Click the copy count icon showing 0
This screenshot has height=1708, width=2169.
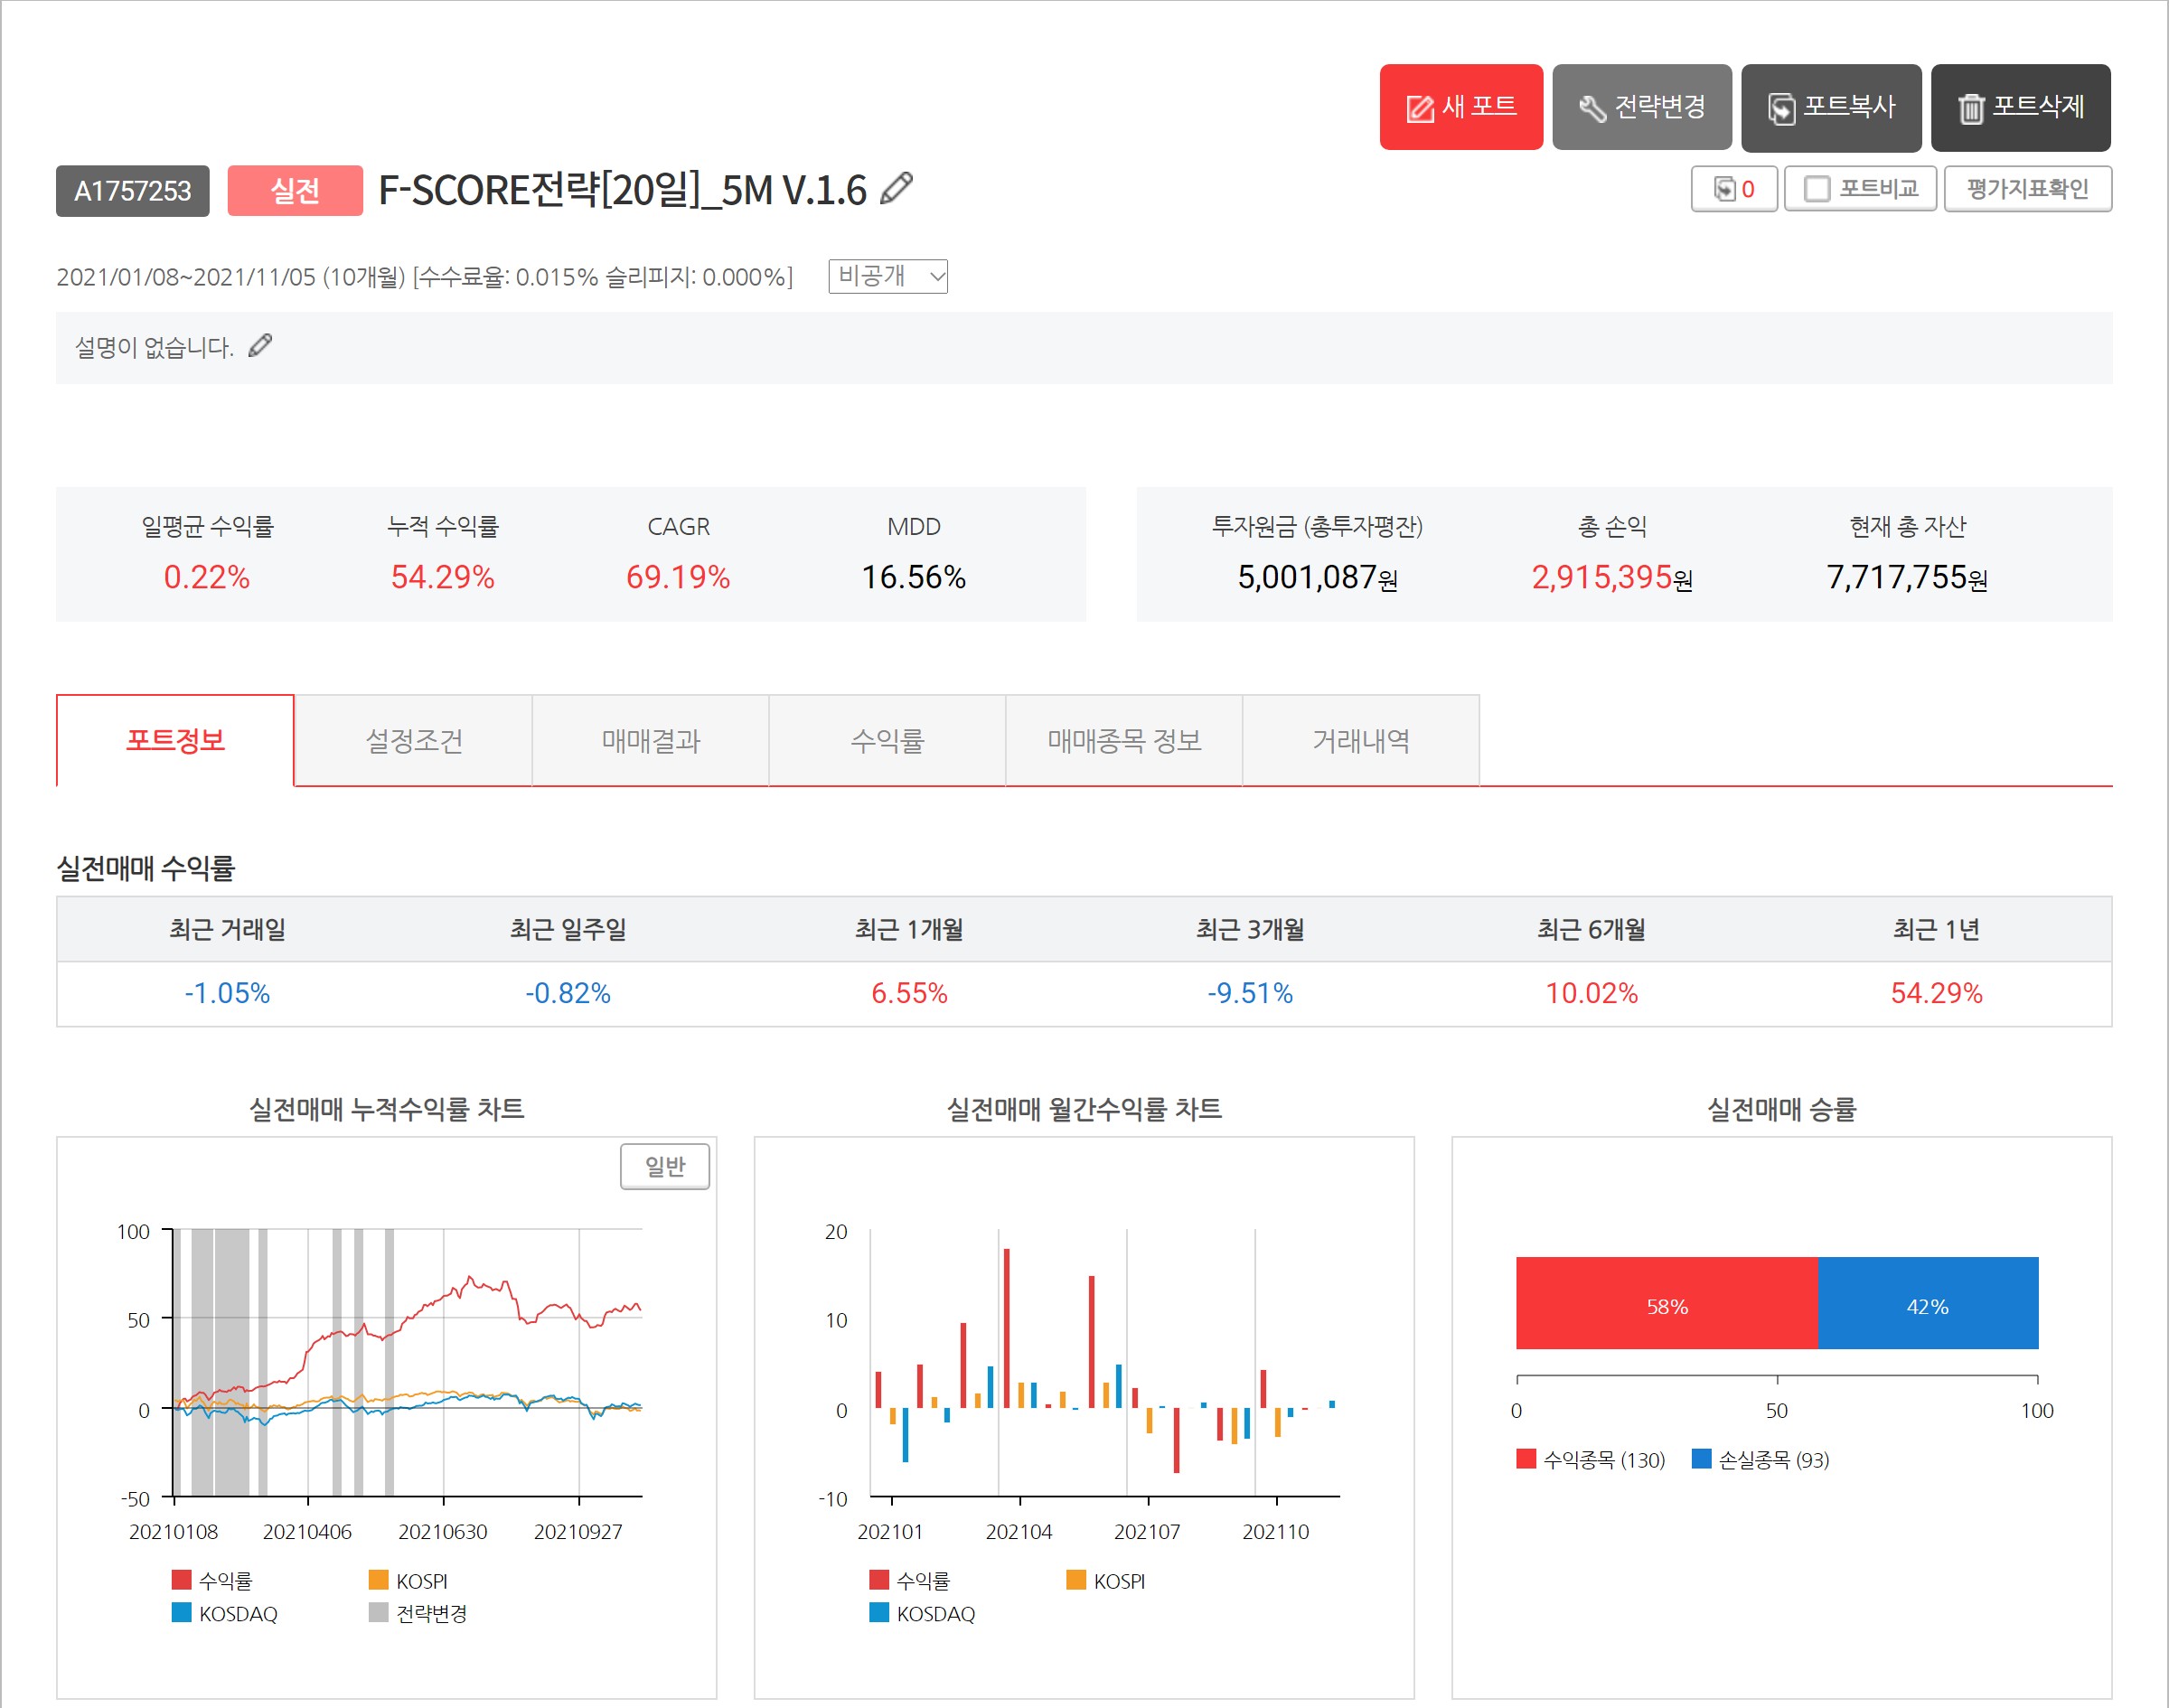1733,189
